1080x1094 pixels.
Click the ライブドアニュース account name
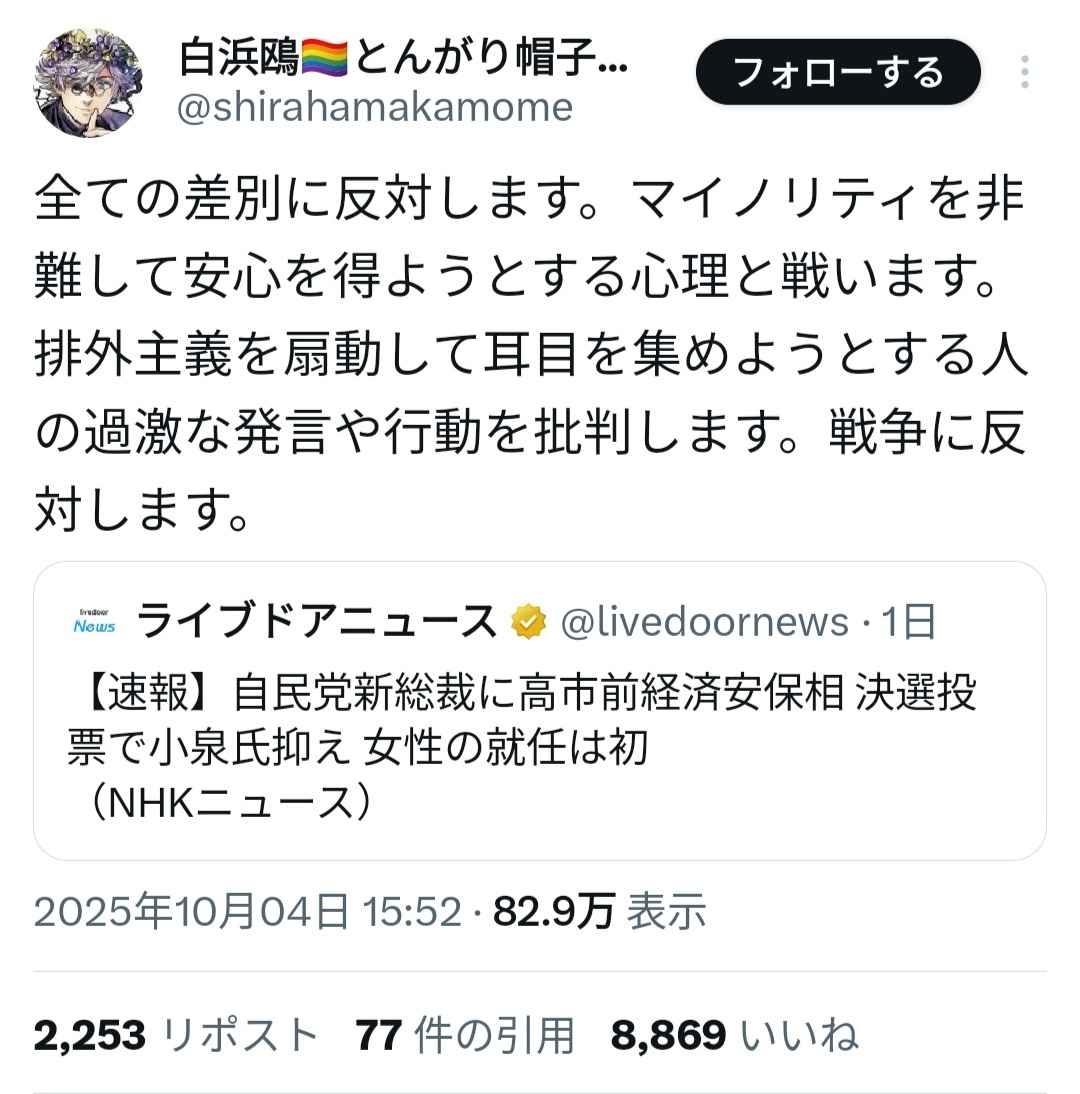316,621
